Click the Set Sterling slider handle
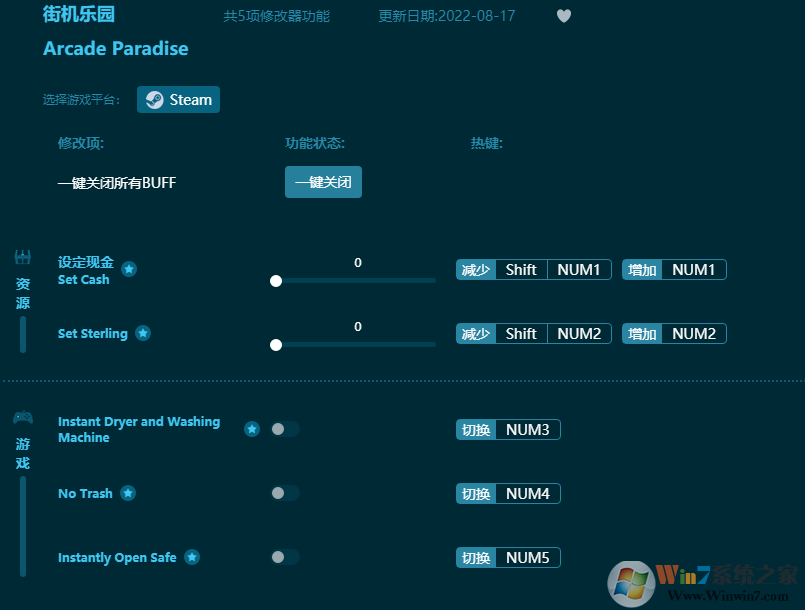The height and width of the screenshot is (610, 805). 276,345
